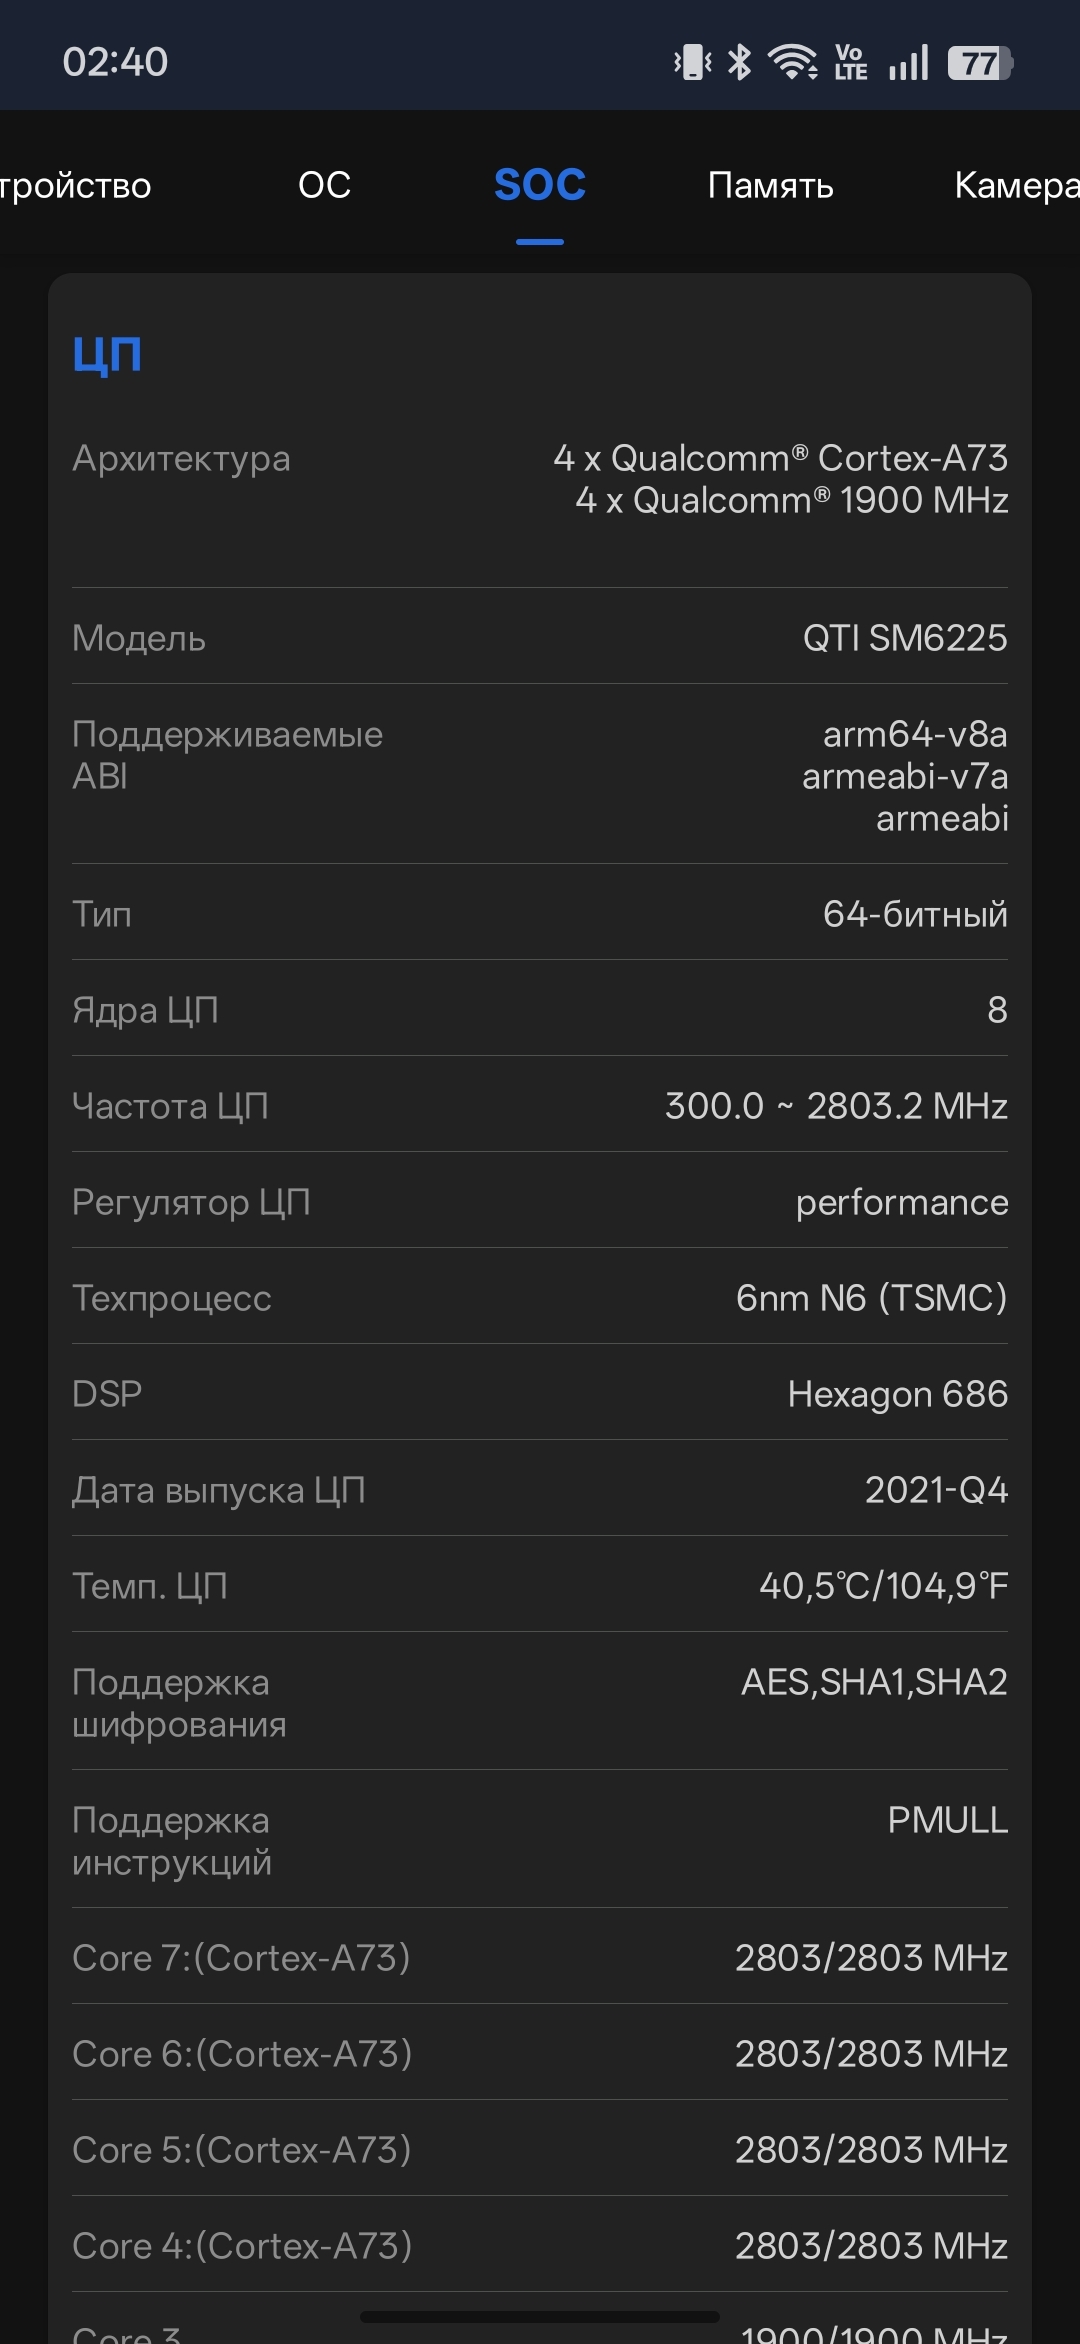Screen dimensions: 1080x2344
Task: Select the Core 7 Cortex-A73 frequency row
Action: coord(540,1957)
